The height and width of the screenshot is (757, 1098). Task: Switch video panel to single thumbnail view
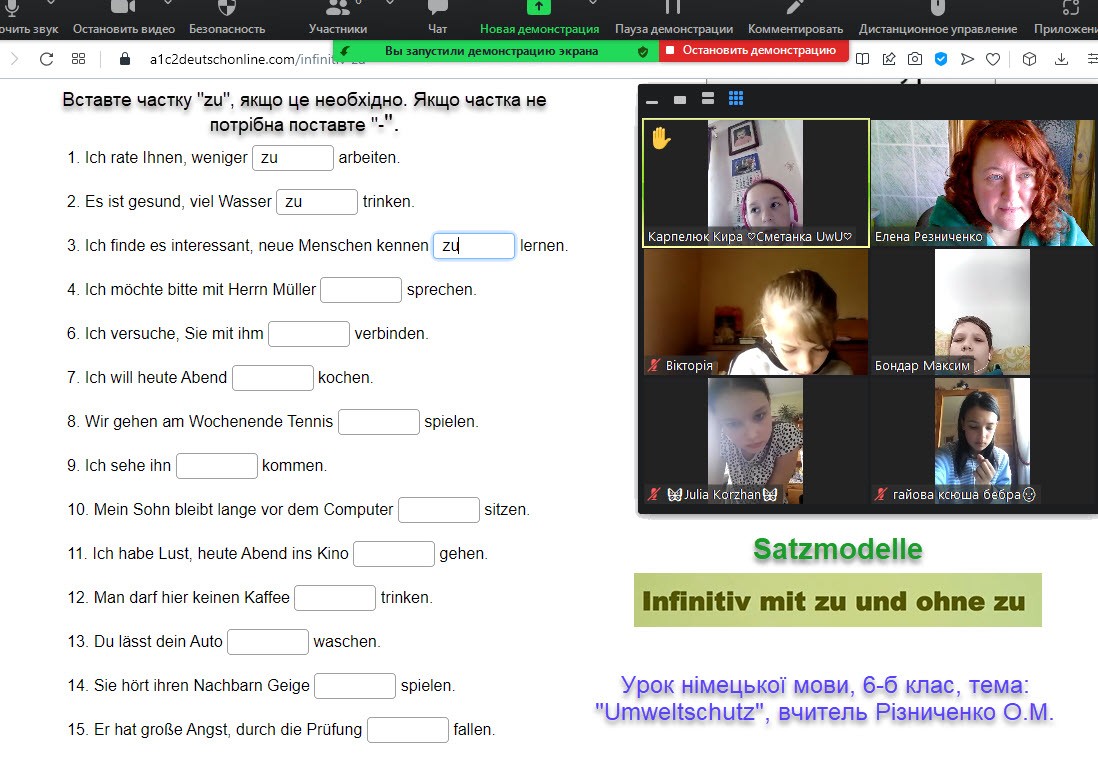[680, 99]
